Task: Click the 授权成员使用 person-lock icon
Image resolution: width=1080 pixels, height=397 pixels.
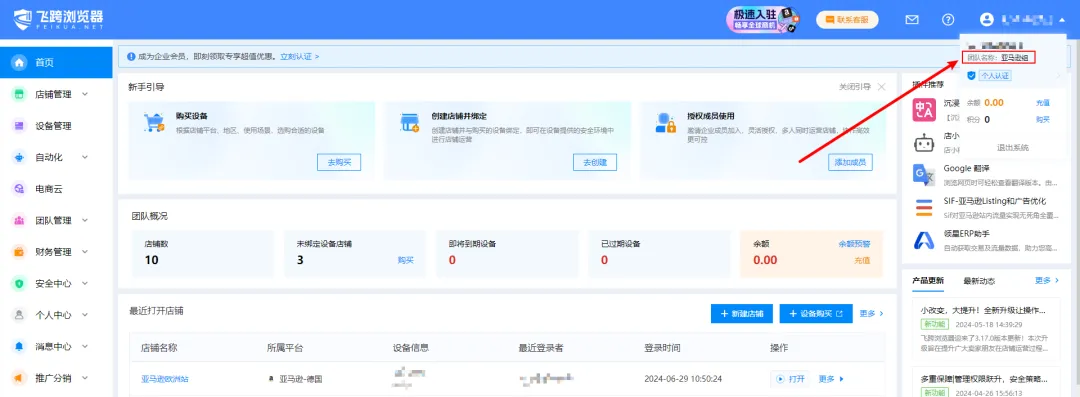Action: (x=665, y=122)
